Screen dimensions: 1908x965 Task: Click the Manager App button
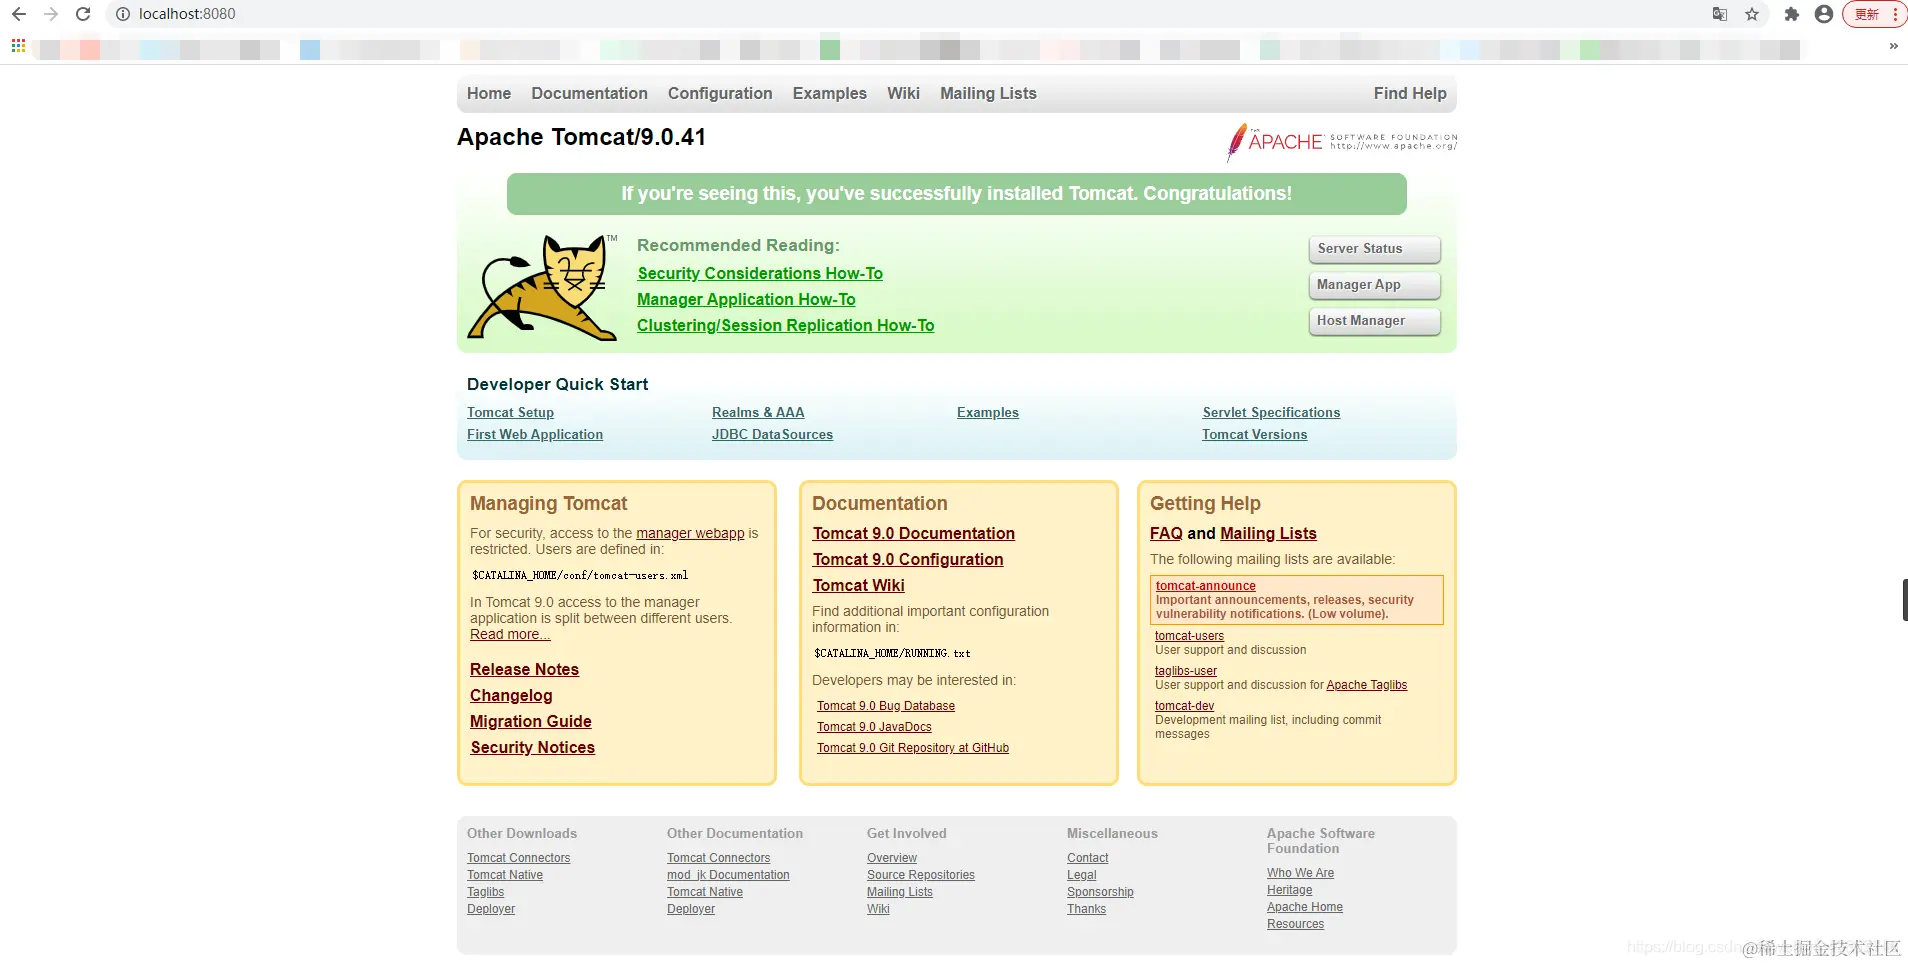tap(1374, 285)
